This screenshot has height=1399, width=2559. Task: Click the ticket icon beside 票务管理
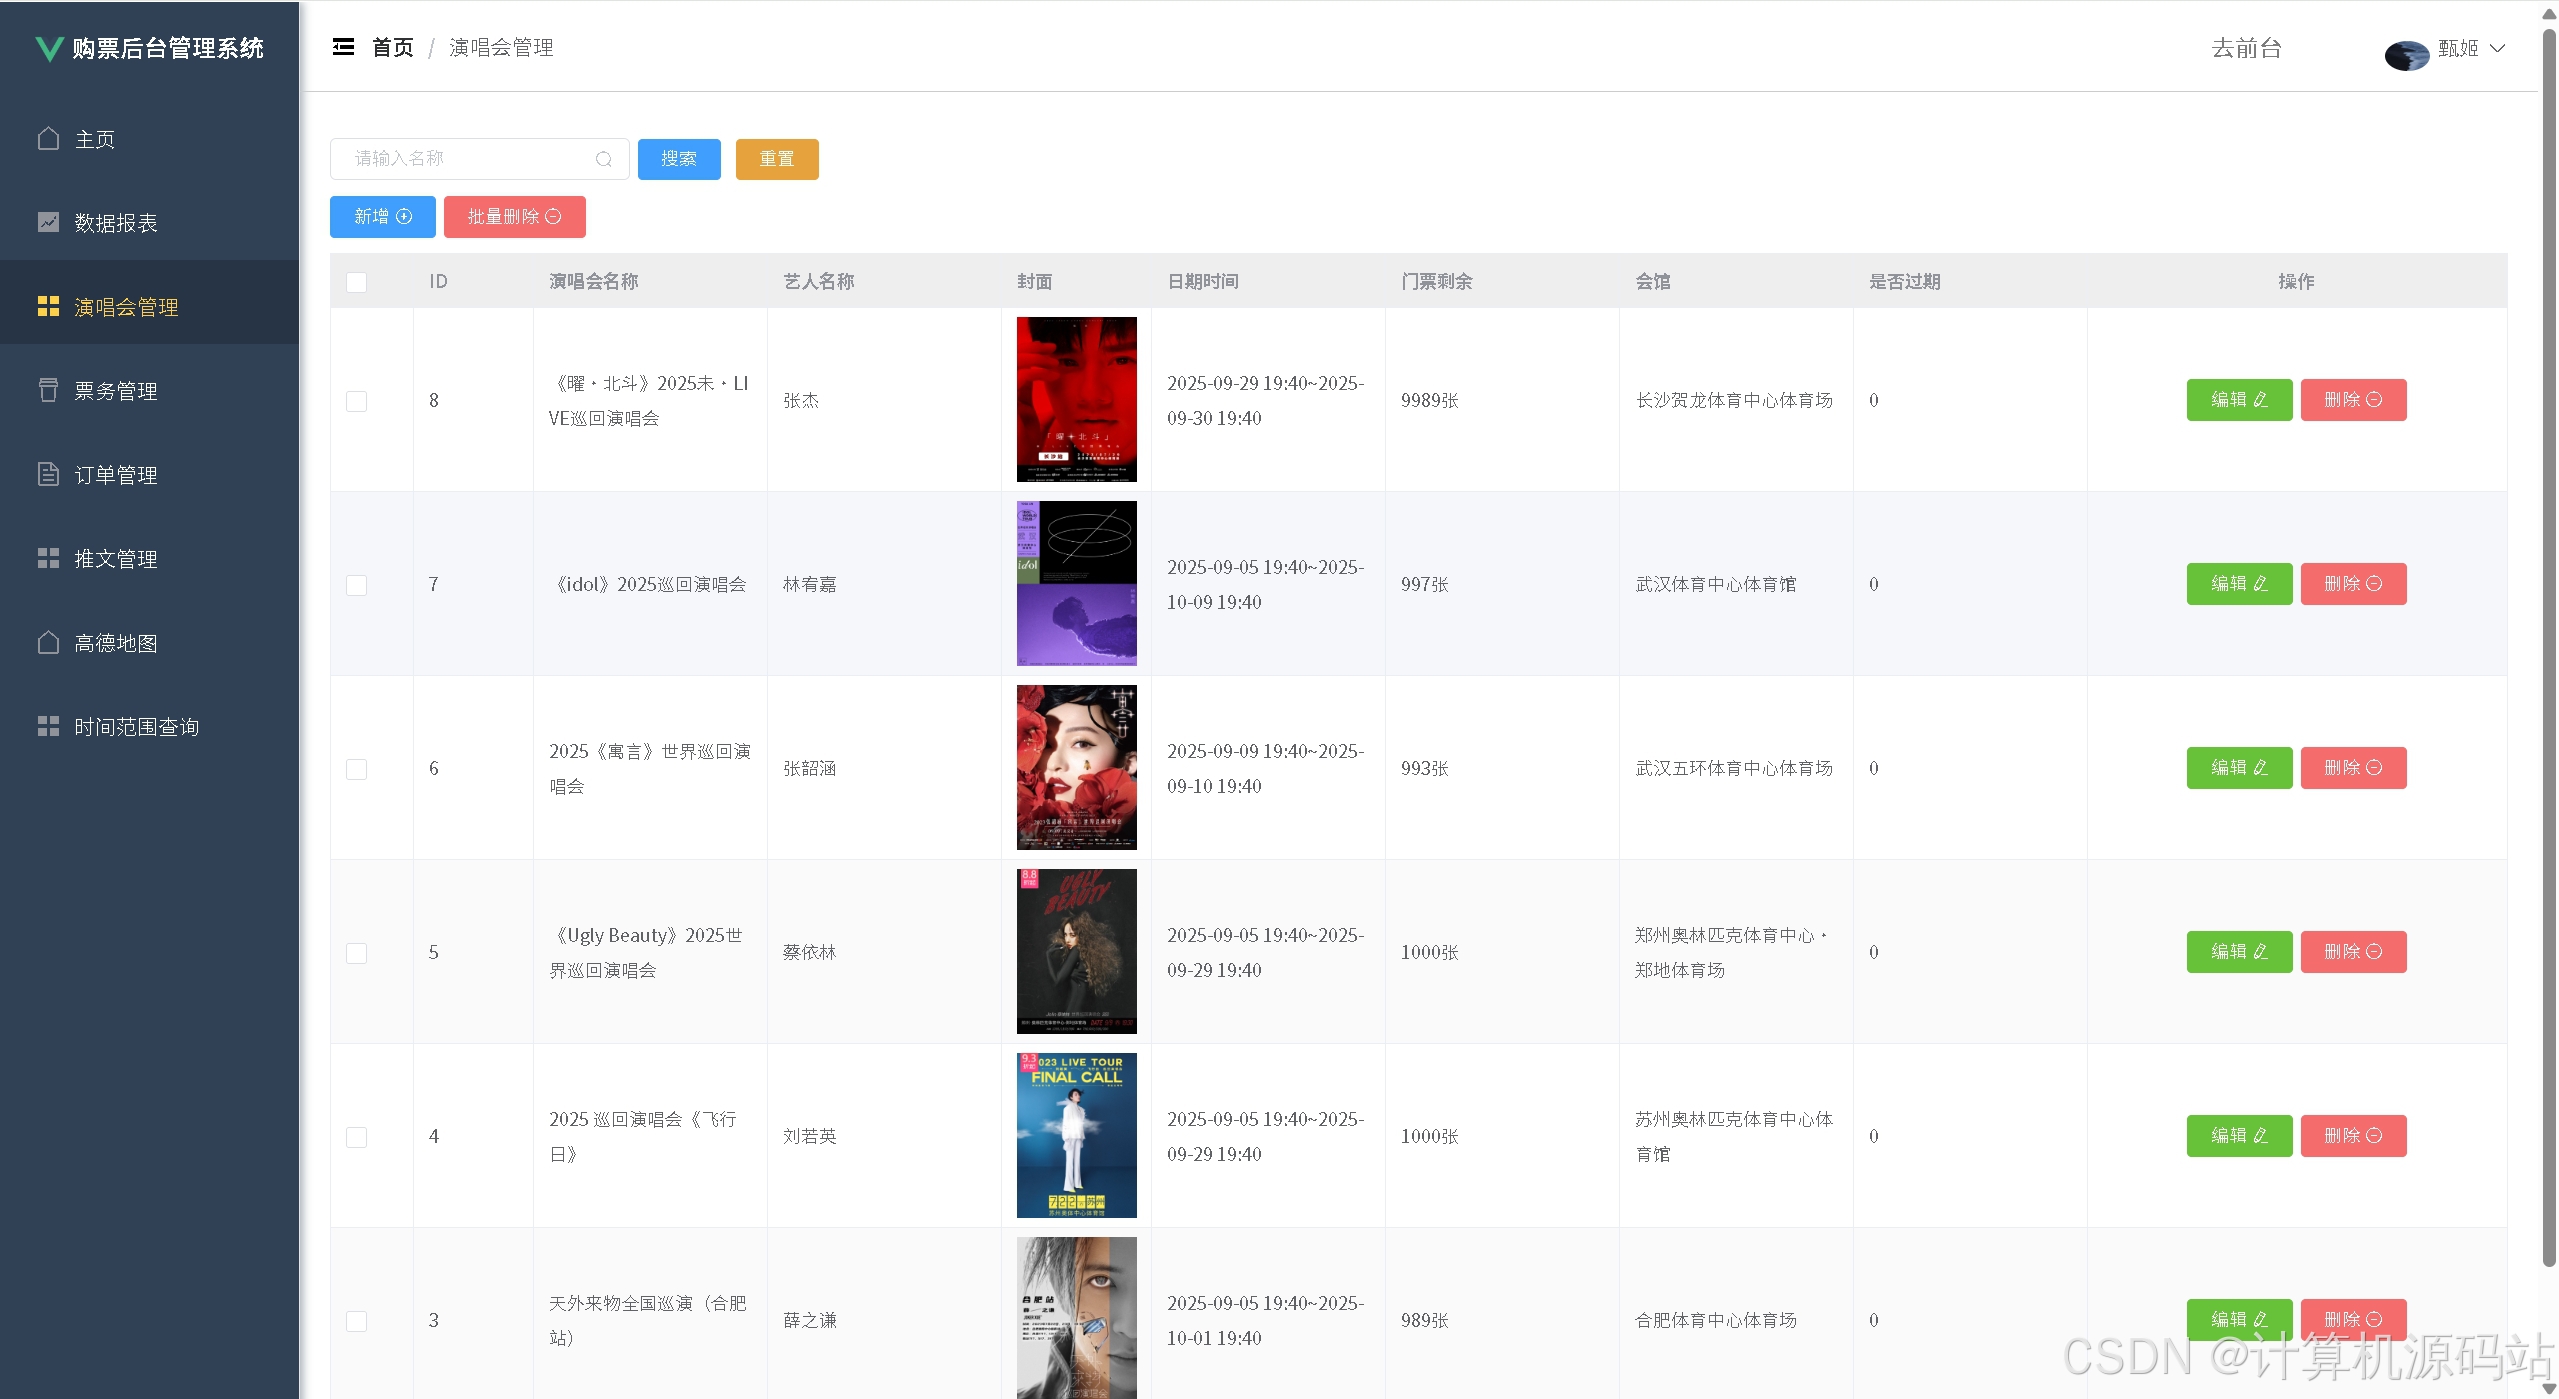coord(48,390)
